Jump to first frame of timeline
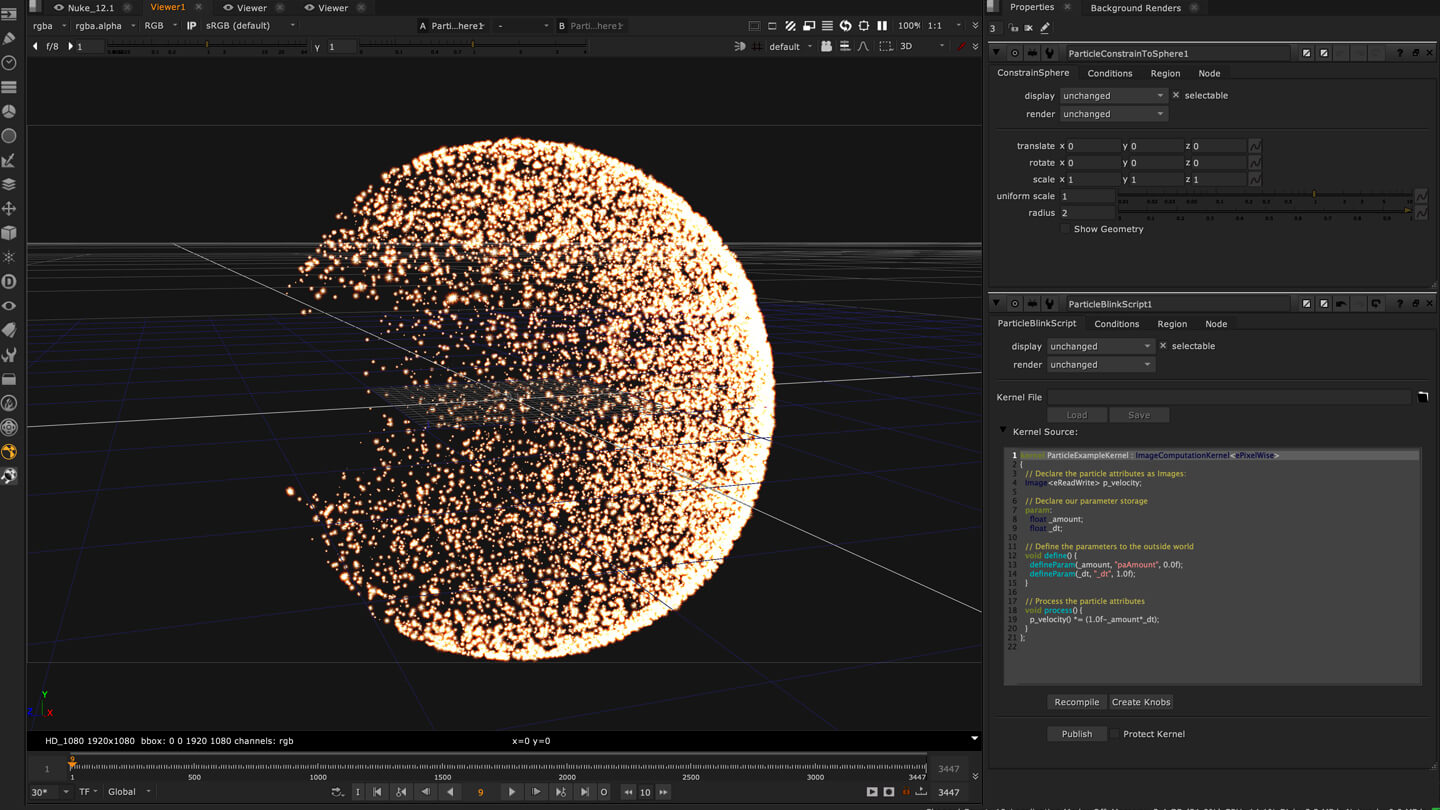 pyautogui.click(x=377, y=792)
